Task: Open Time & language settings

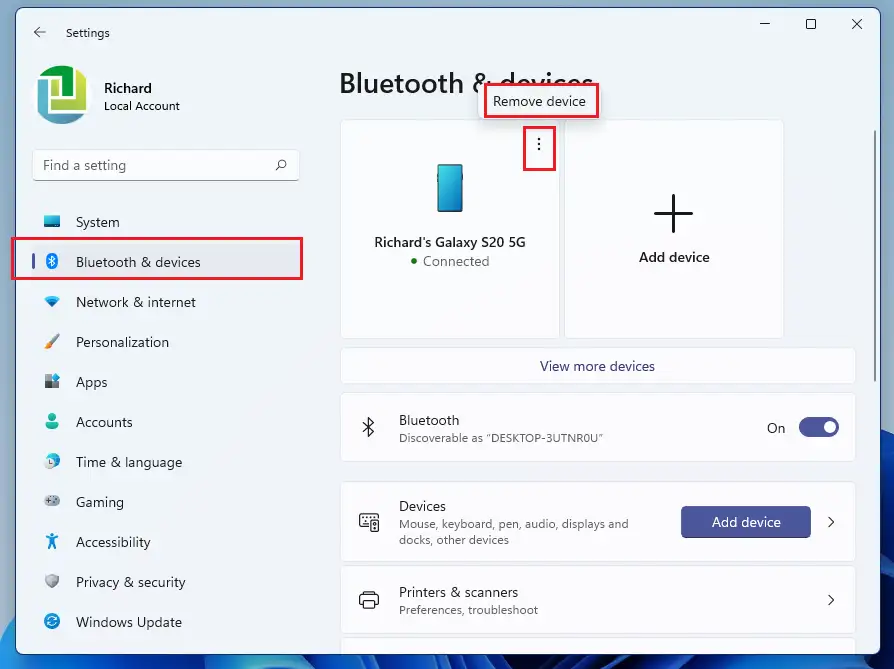Action: pyautogui.click(x=166, y=461)
